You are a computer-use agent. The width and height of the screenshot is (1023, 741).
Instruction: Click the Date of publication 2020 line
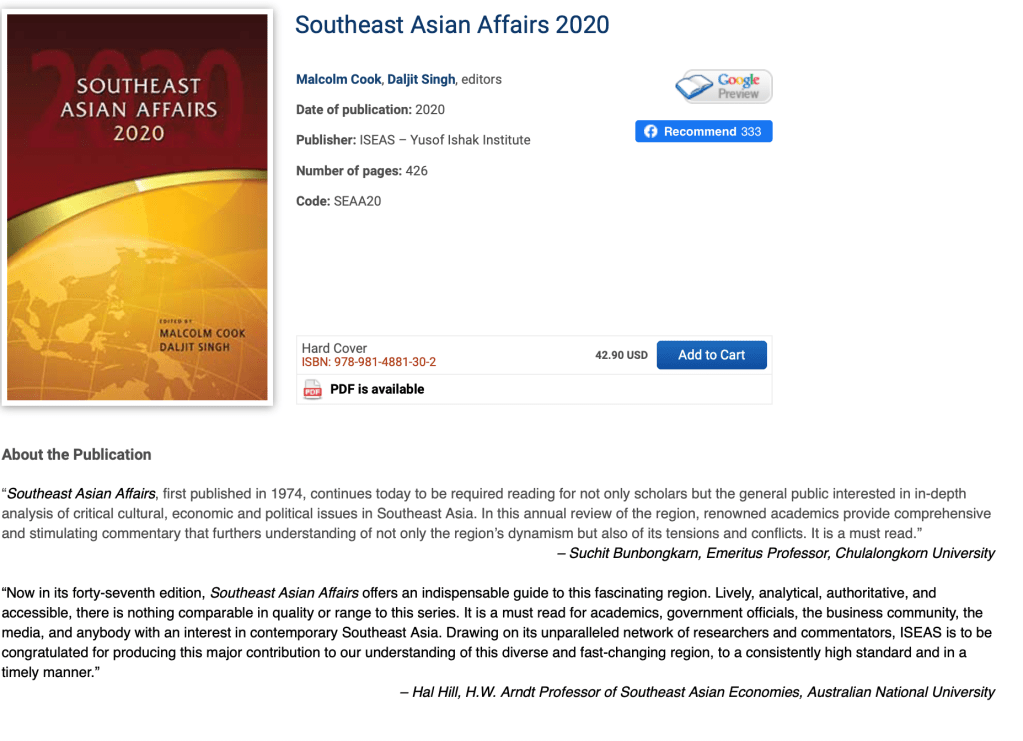[370, 109]
